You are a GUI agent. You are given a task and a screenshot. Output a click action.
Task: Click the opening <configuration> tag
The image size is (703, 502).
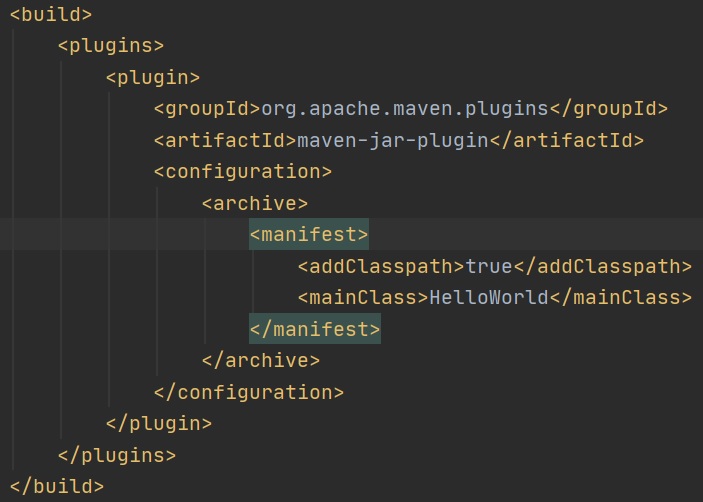pos(242,171)
